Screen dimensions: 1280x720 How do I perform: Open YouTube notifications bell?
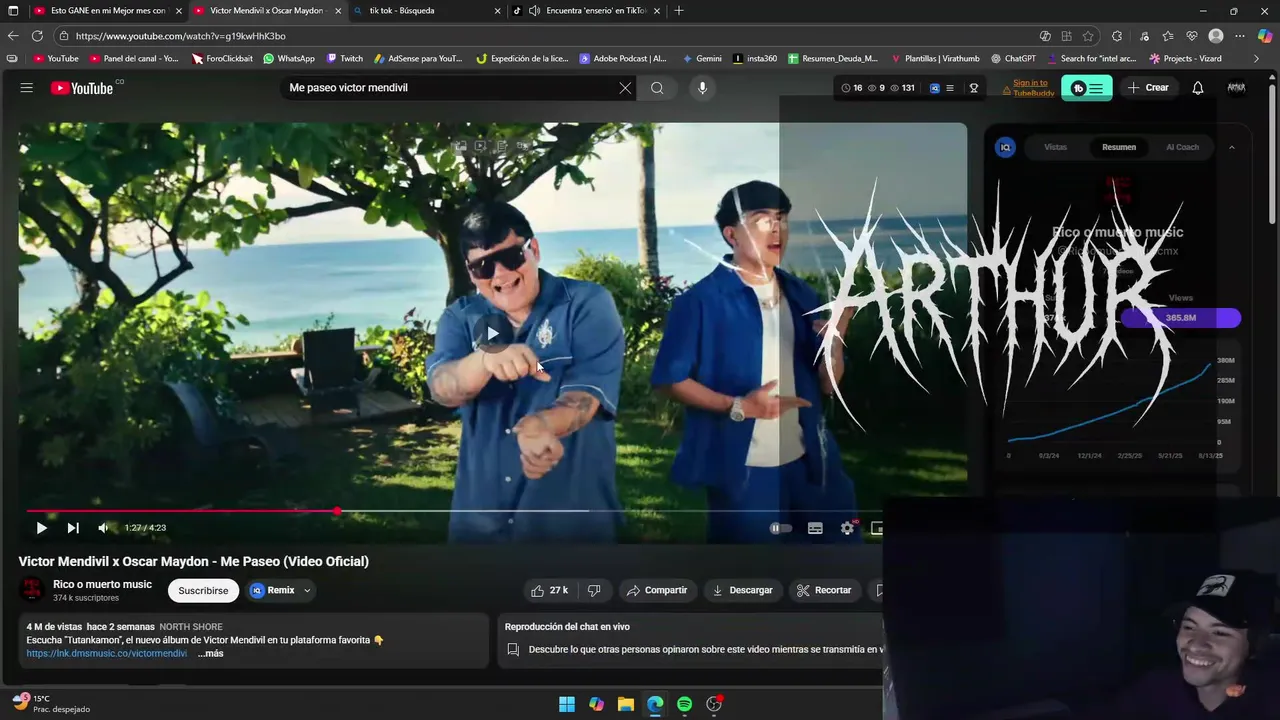1197,88
